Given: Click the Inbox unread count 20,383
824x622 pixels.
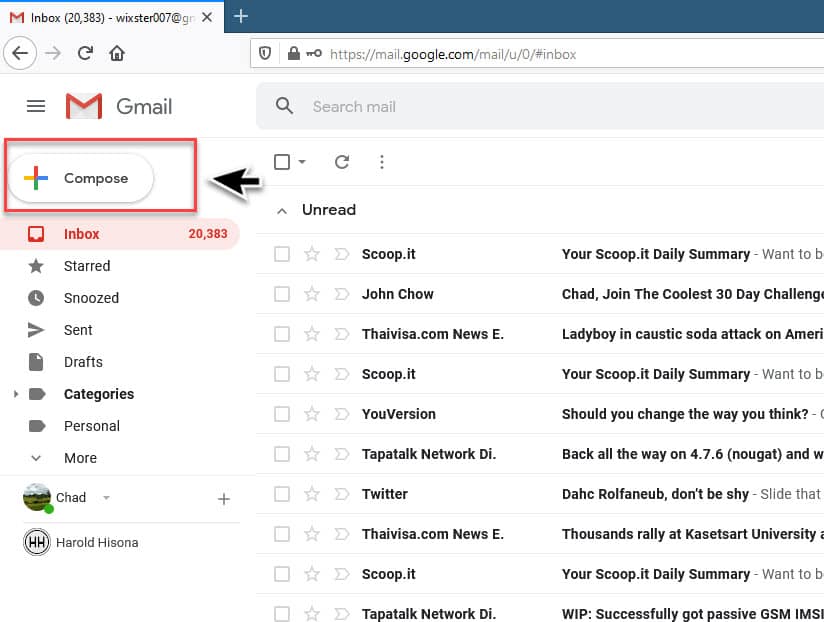Looking at the screenshot, I should pyautogui.click(x=208, y=234).
